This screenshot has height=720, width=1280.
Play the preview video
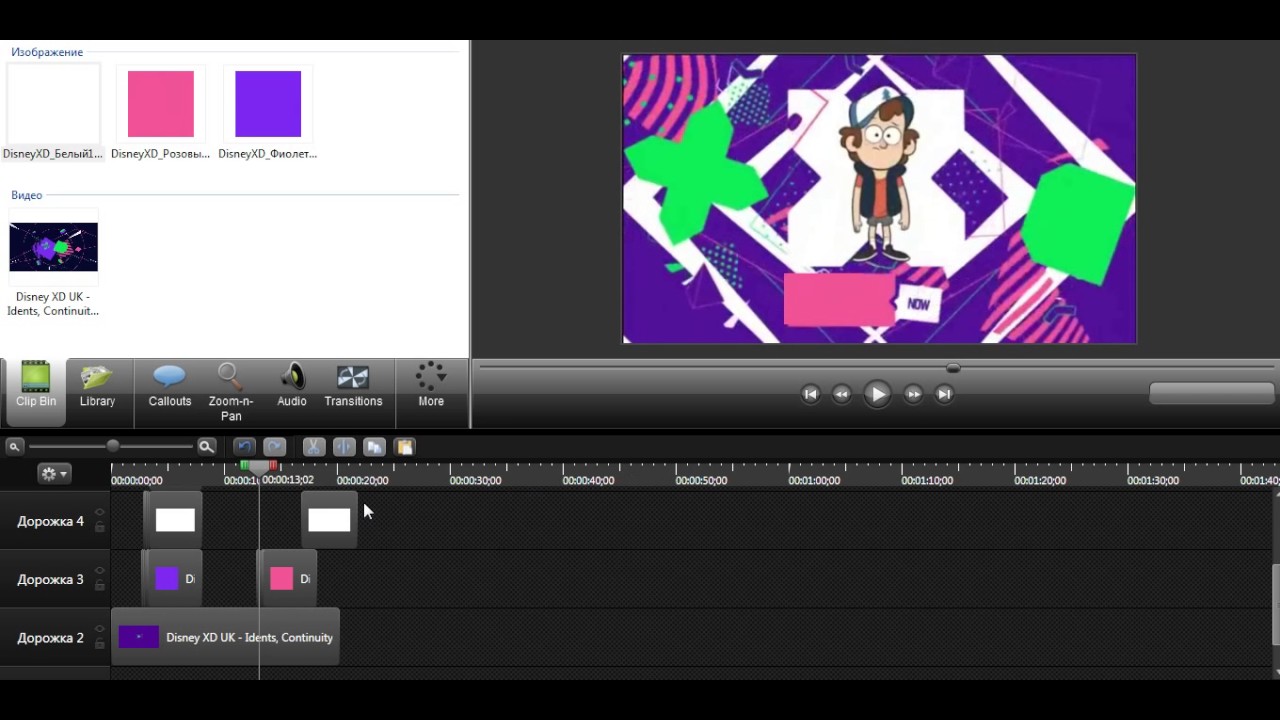pos(877,394)
